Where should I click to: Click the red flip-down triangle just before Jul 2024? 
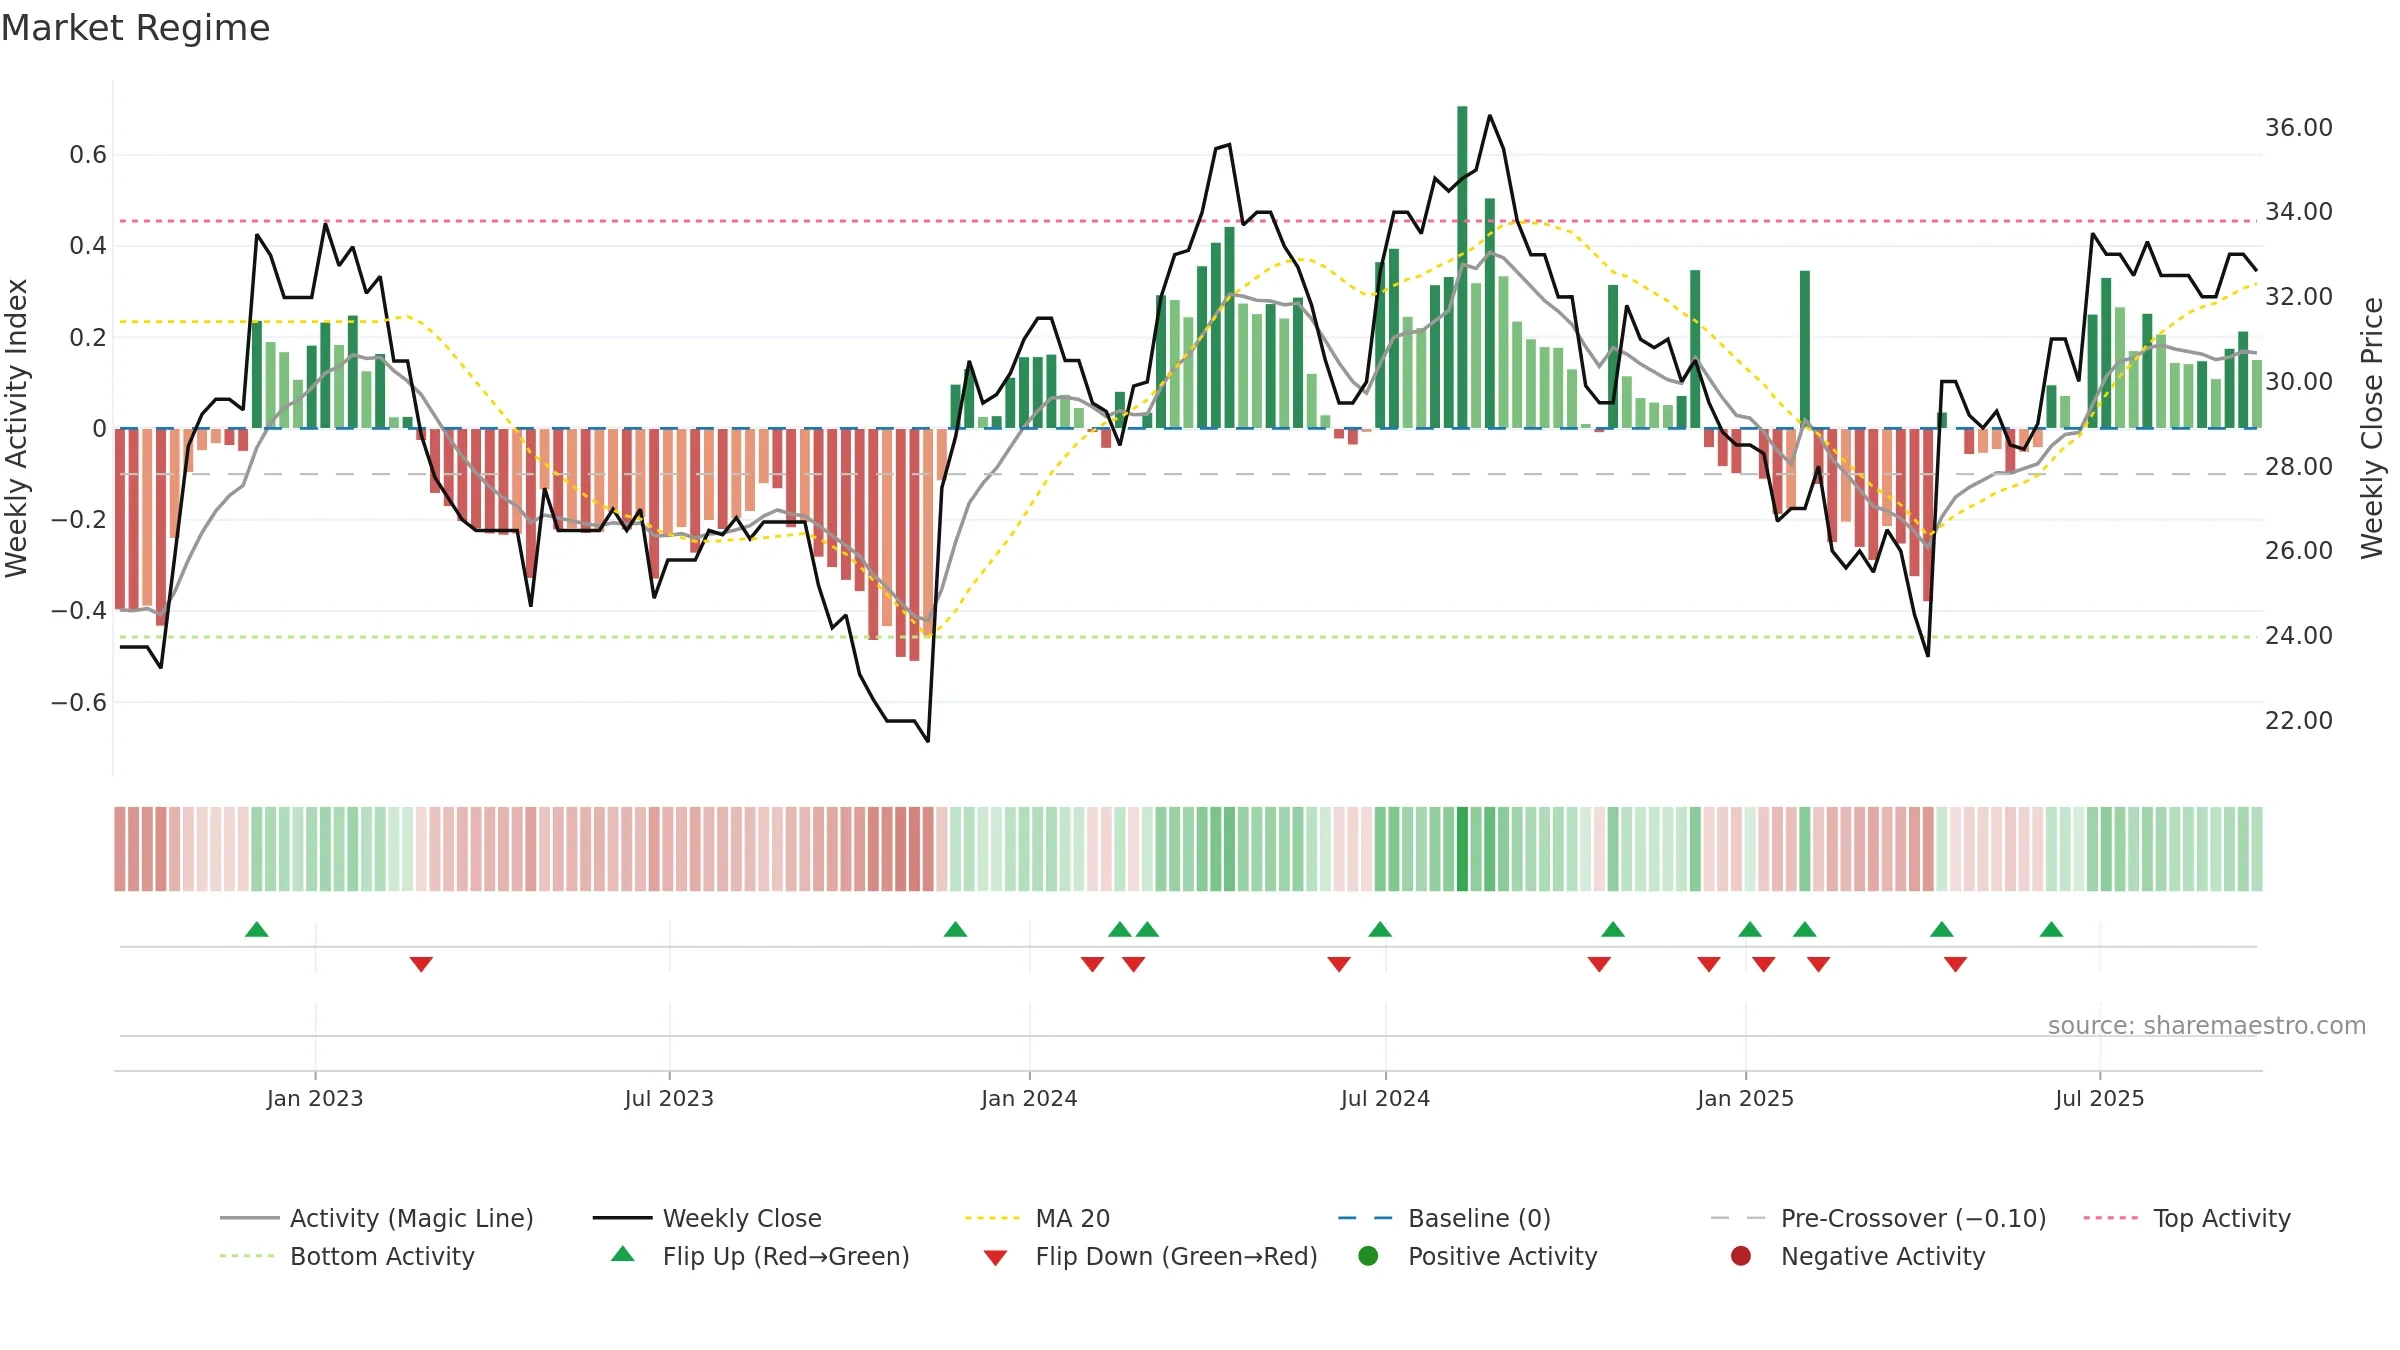[1339, 964]
